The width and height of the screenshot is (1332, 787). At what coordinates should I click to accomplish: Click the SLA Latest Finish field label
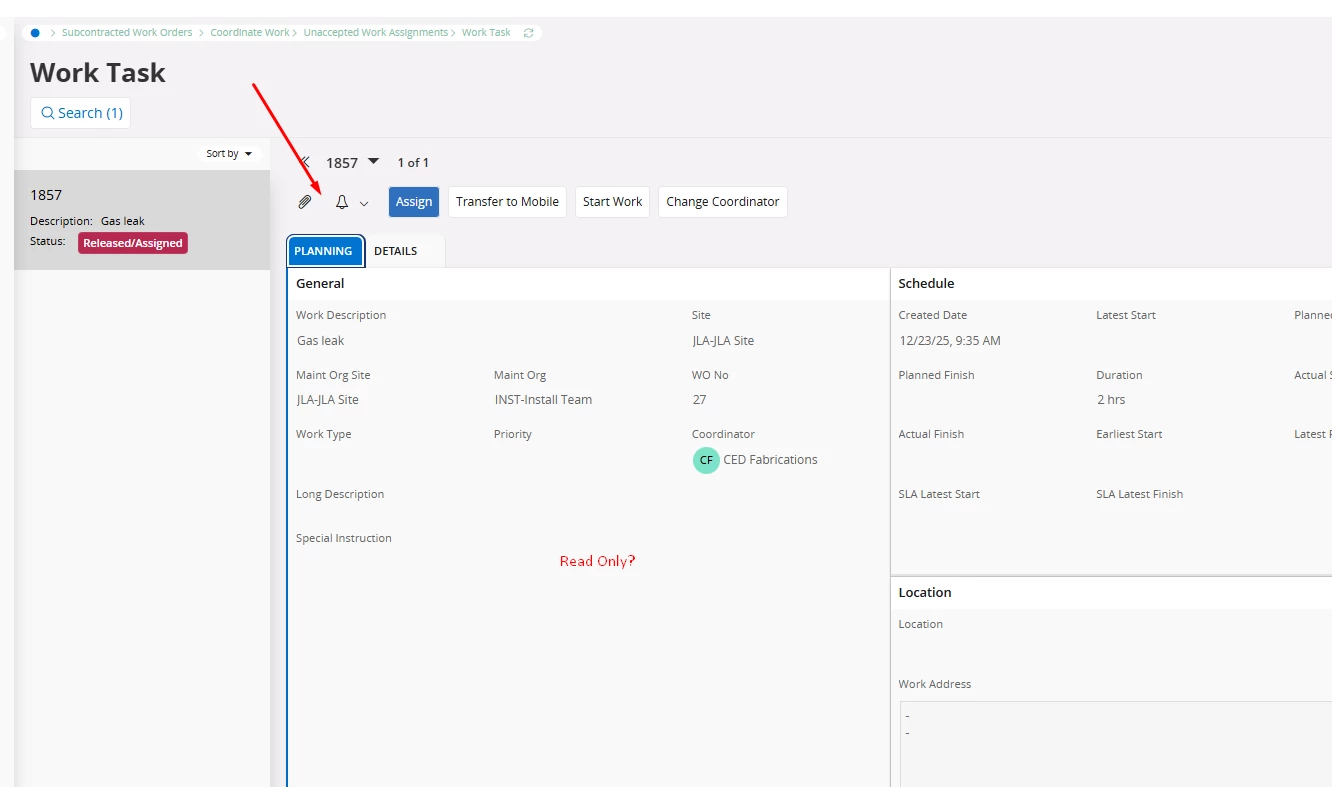[1139, 494]
